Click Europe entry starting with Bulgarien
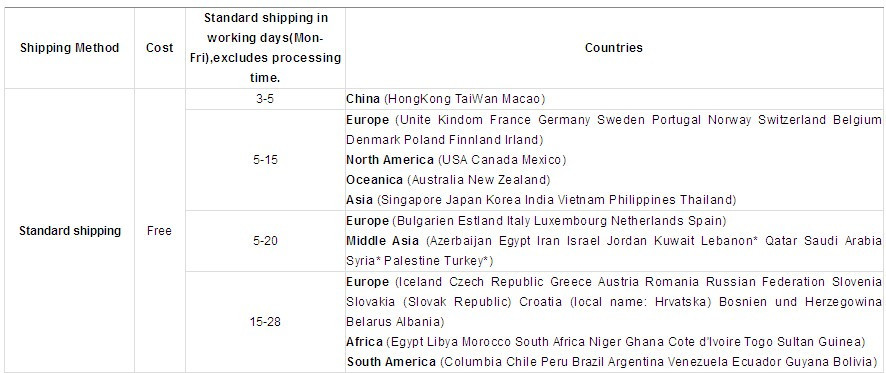Image resolution: width=886 pixels, height=373 pixels. point(536,220)
